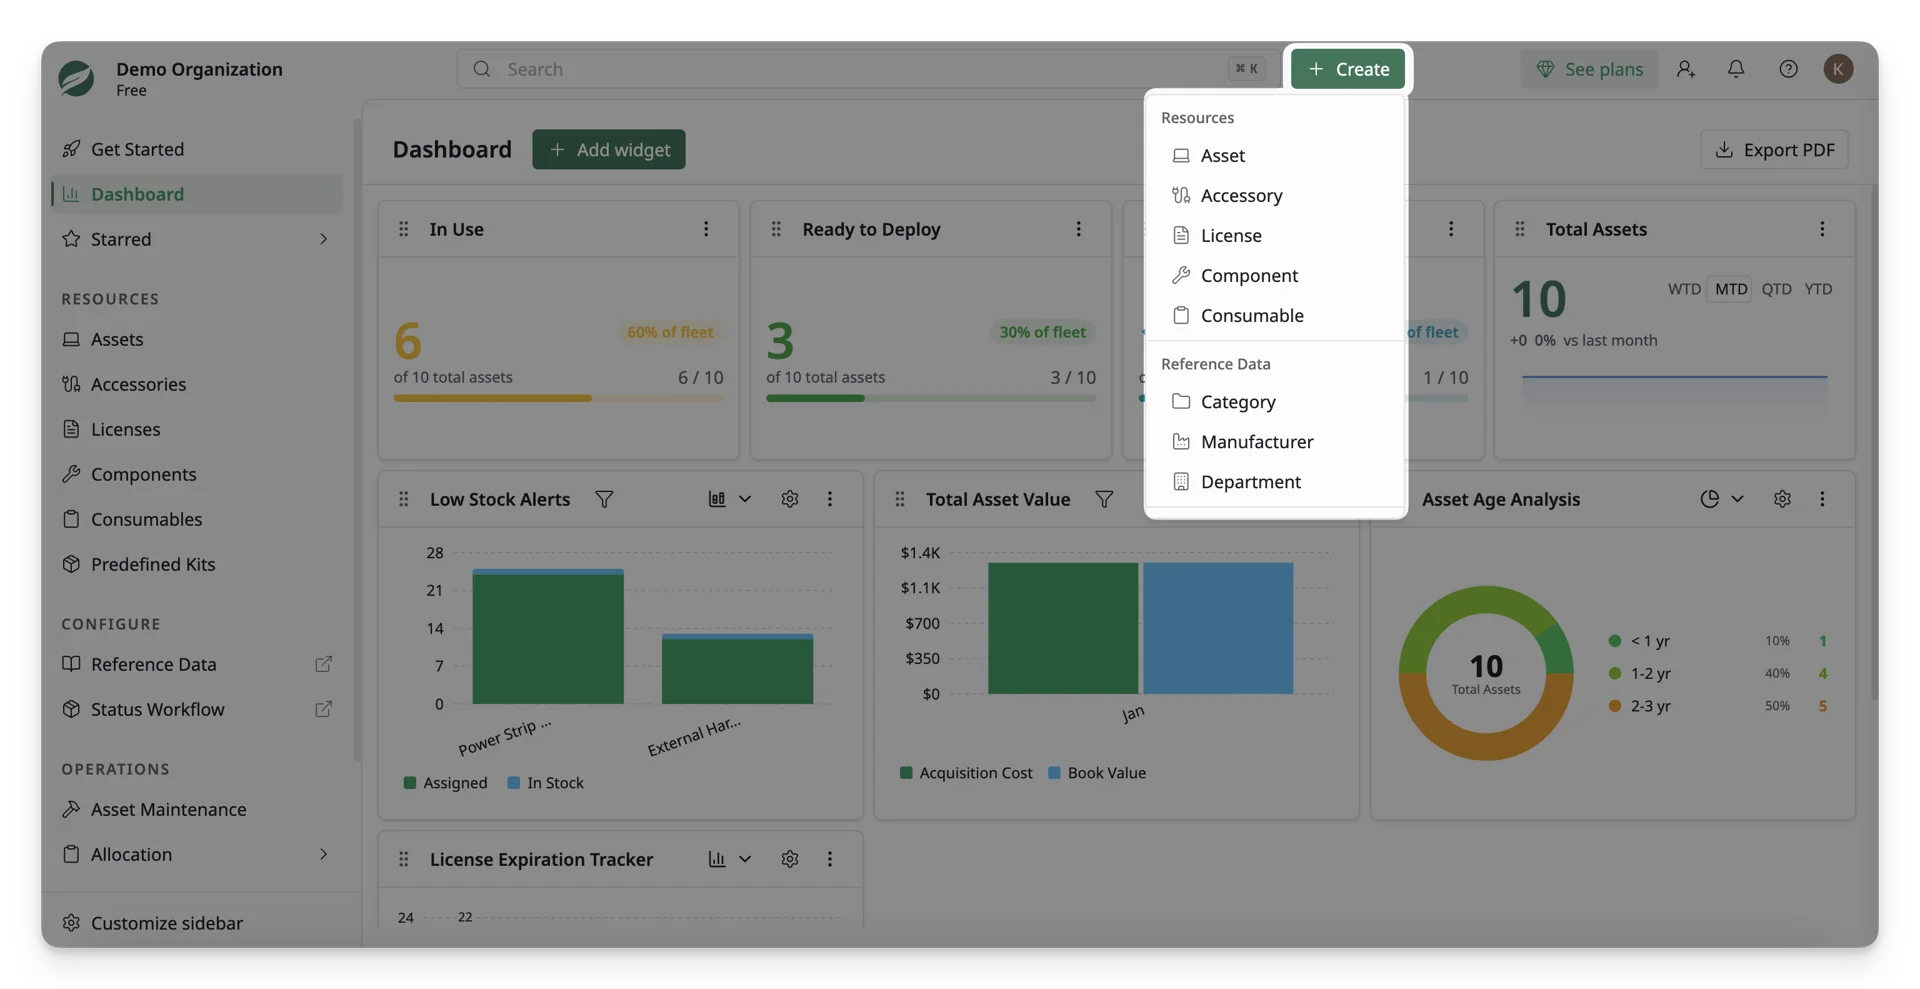Open notifications bell icon

(1736, 69)
